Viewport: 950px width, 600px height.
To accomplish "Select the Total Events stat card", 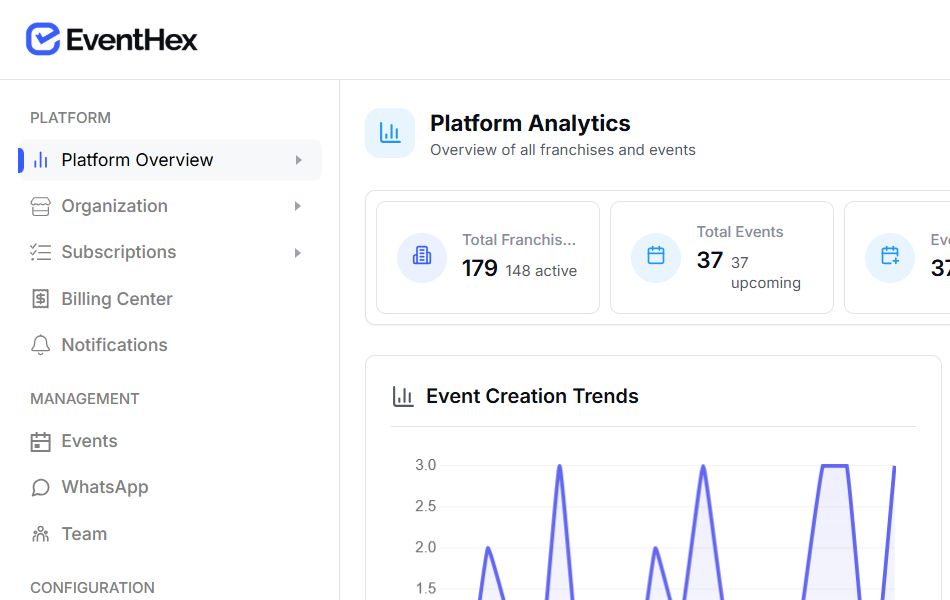I will point(722,258).
